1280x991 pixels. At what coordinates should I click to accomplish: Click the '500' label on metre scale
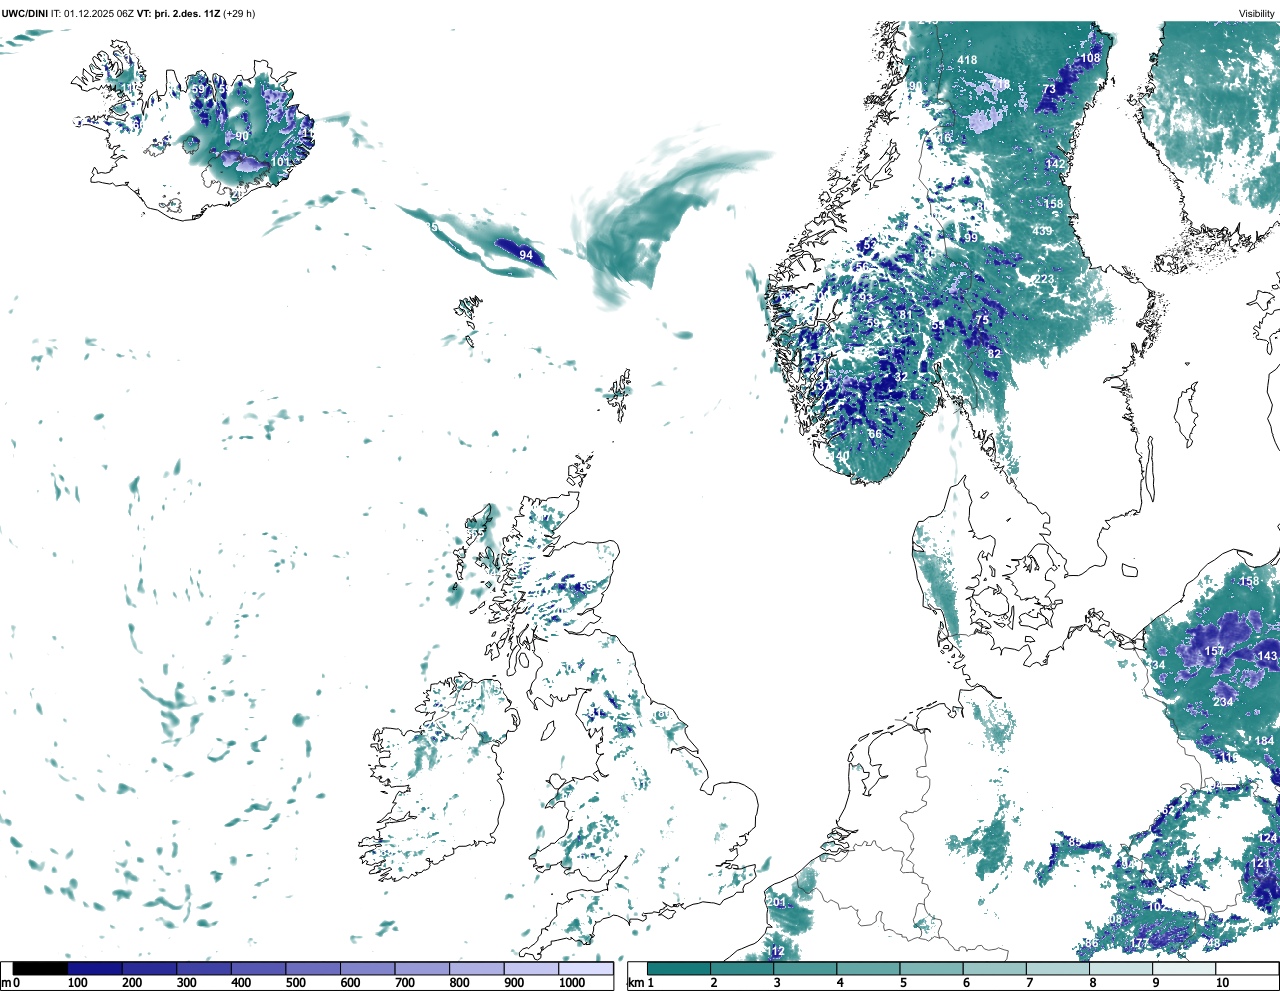point(295,983)
